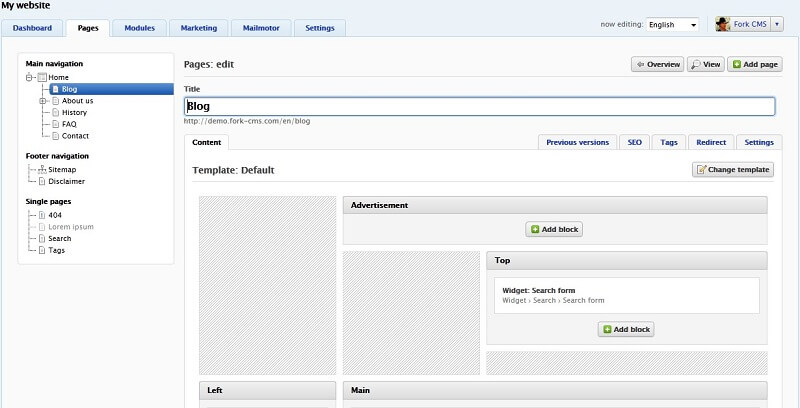Click the Add page button

pyautogui.click(x=755, y=64)
